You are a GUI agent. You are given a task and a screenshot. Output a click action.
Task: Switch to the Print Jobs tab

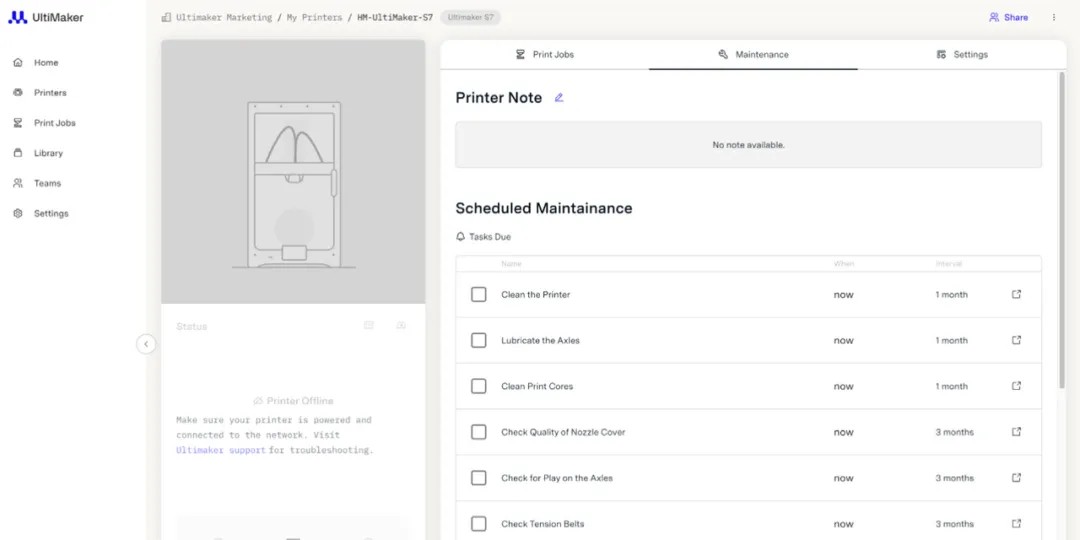click(545, 55)
